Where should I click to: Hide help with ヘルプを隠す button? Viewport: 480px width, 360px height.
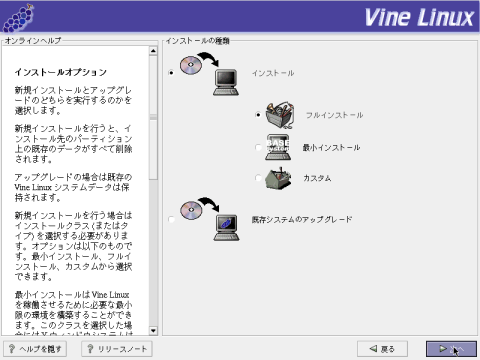(35, 349)
